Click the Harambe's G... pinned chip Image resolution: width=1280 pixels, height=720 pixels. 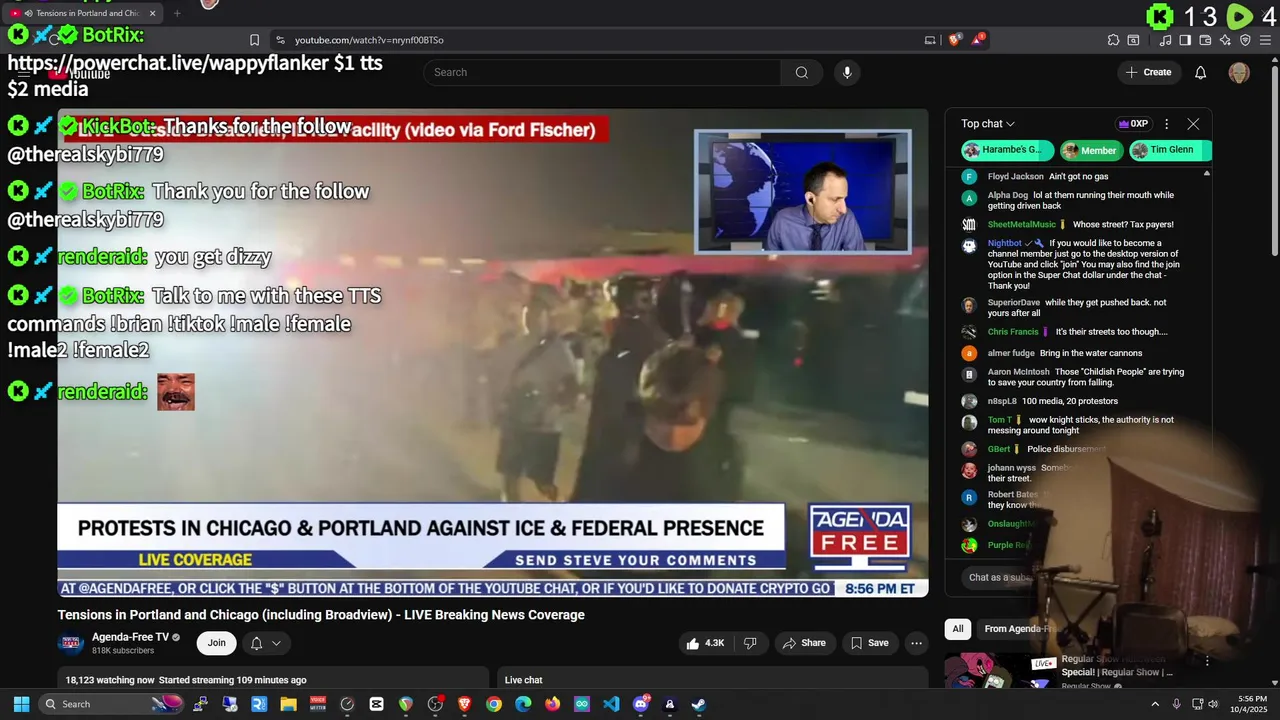pyautogui.click(x=1008, y=150)
